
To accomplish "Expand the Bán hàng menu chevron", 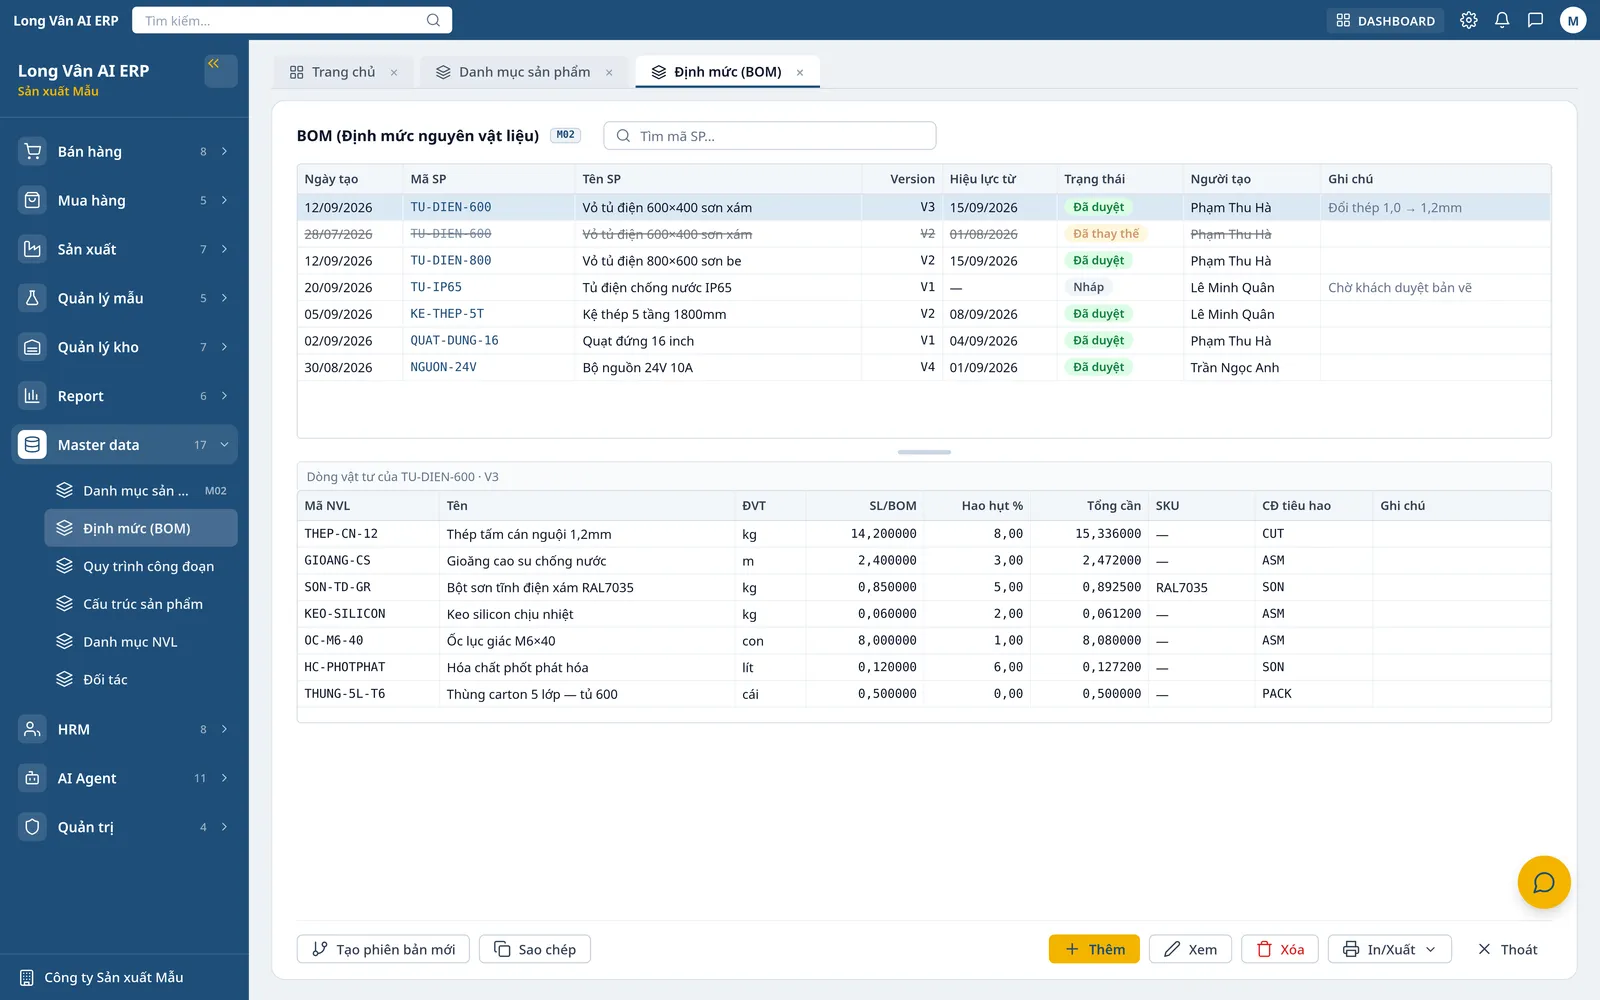I will coord(224,151).
